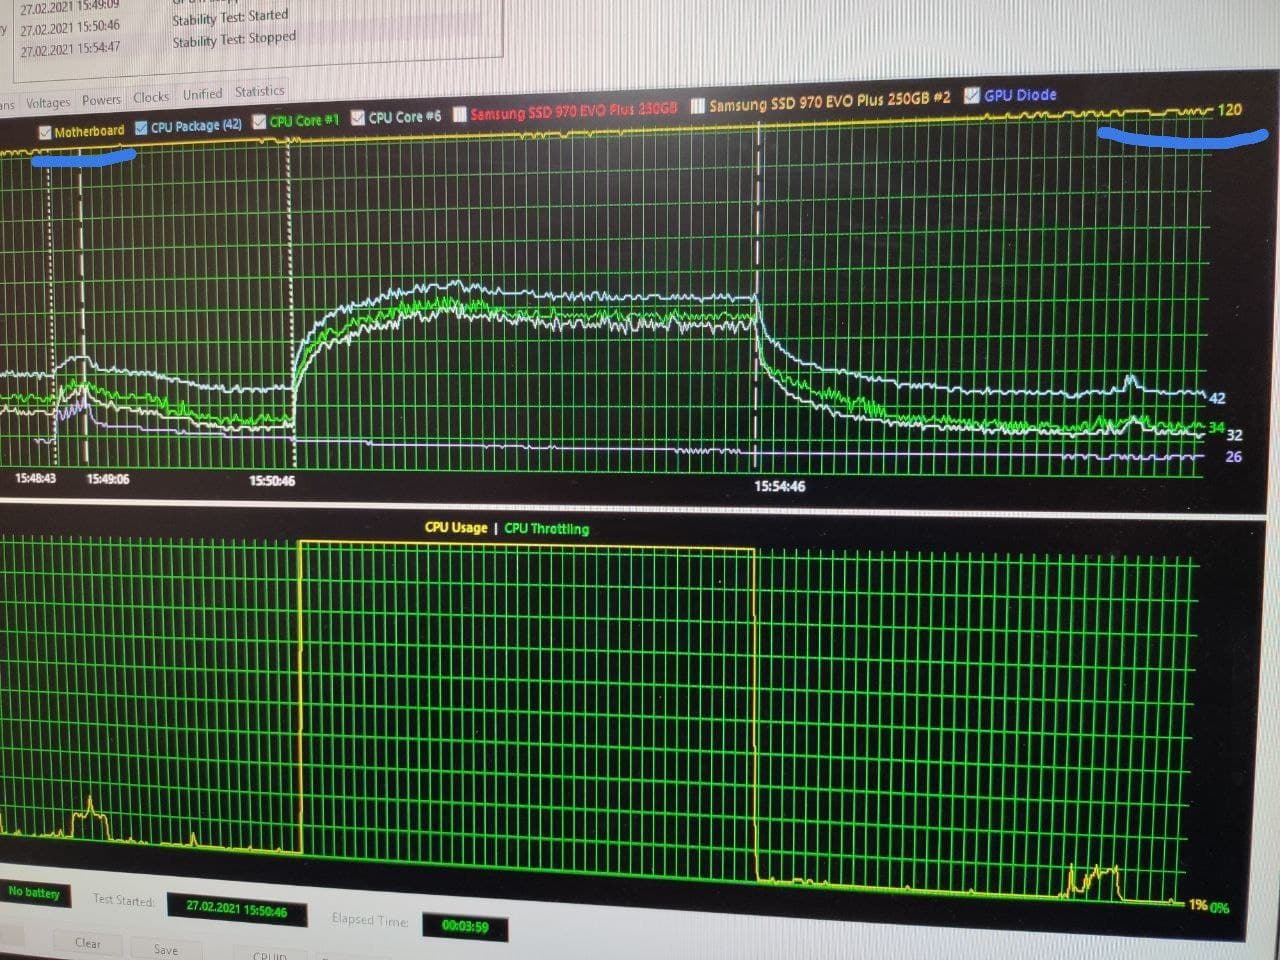The width and height of the screenshot is (1280, 960).
Task: Uncheck the CPU Package (42) checkbox
Action: 141,128
